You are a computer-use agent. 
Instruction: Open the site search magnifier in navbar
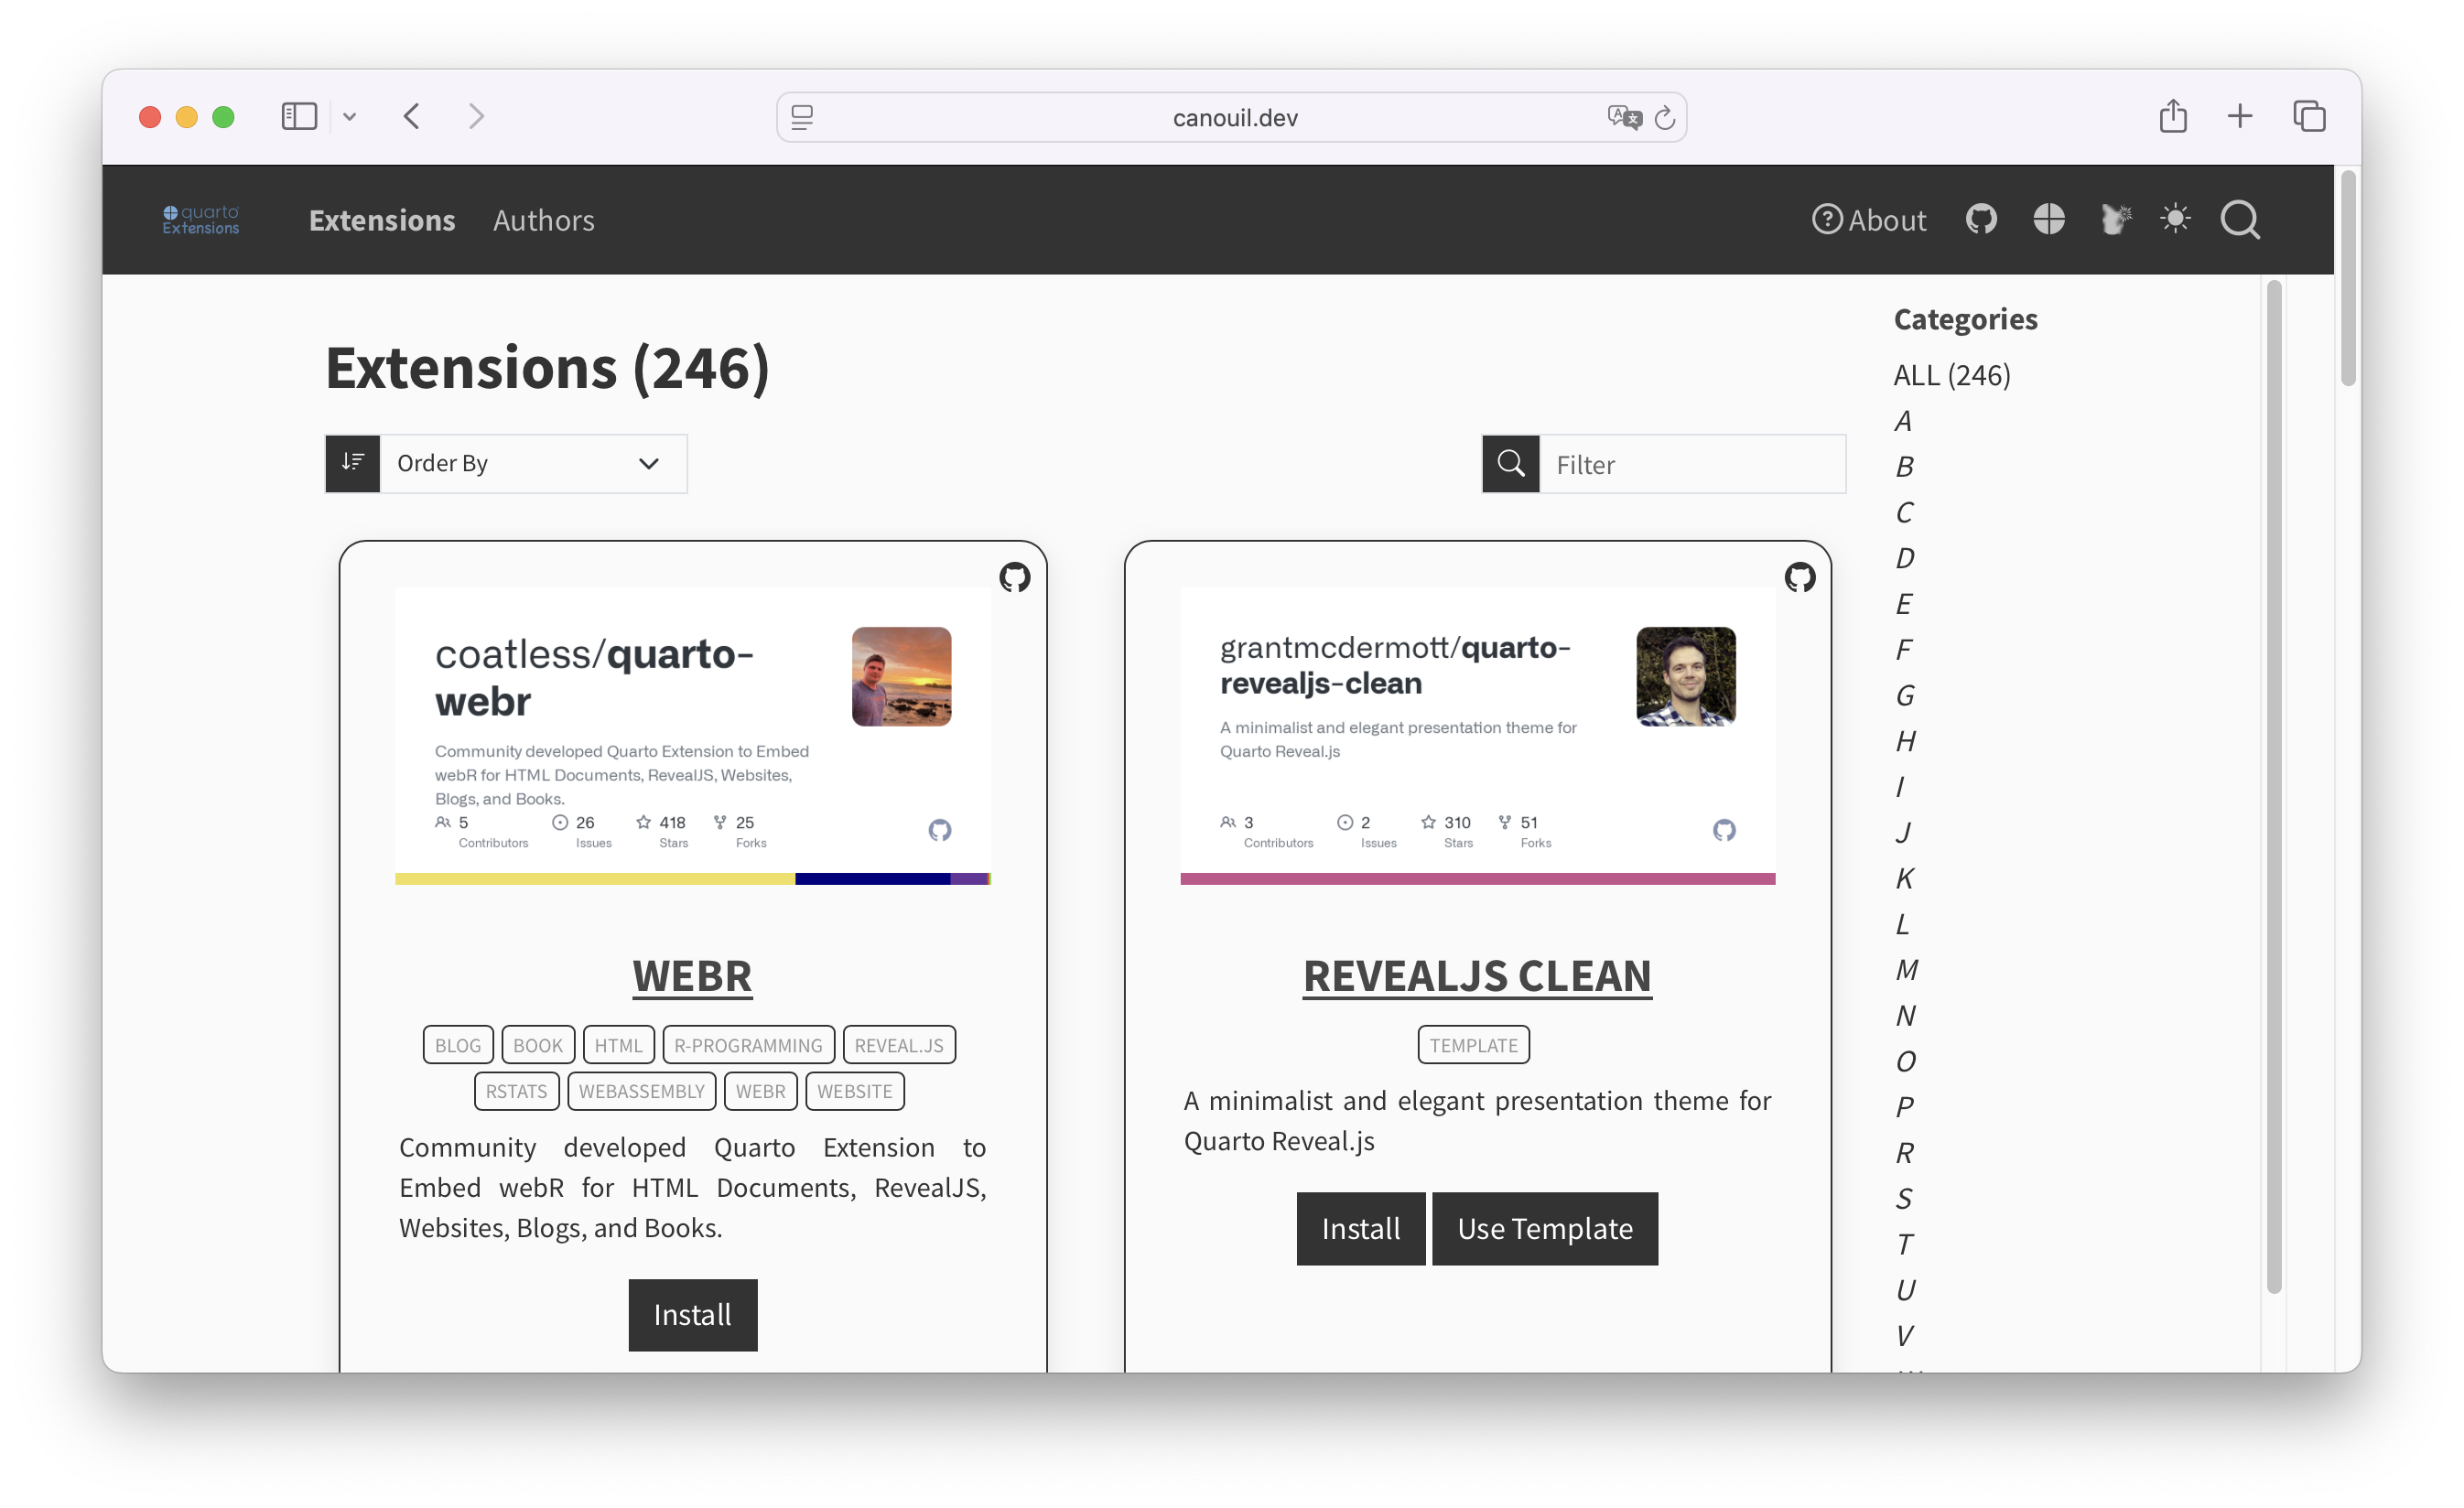[x=2240, y=220]
